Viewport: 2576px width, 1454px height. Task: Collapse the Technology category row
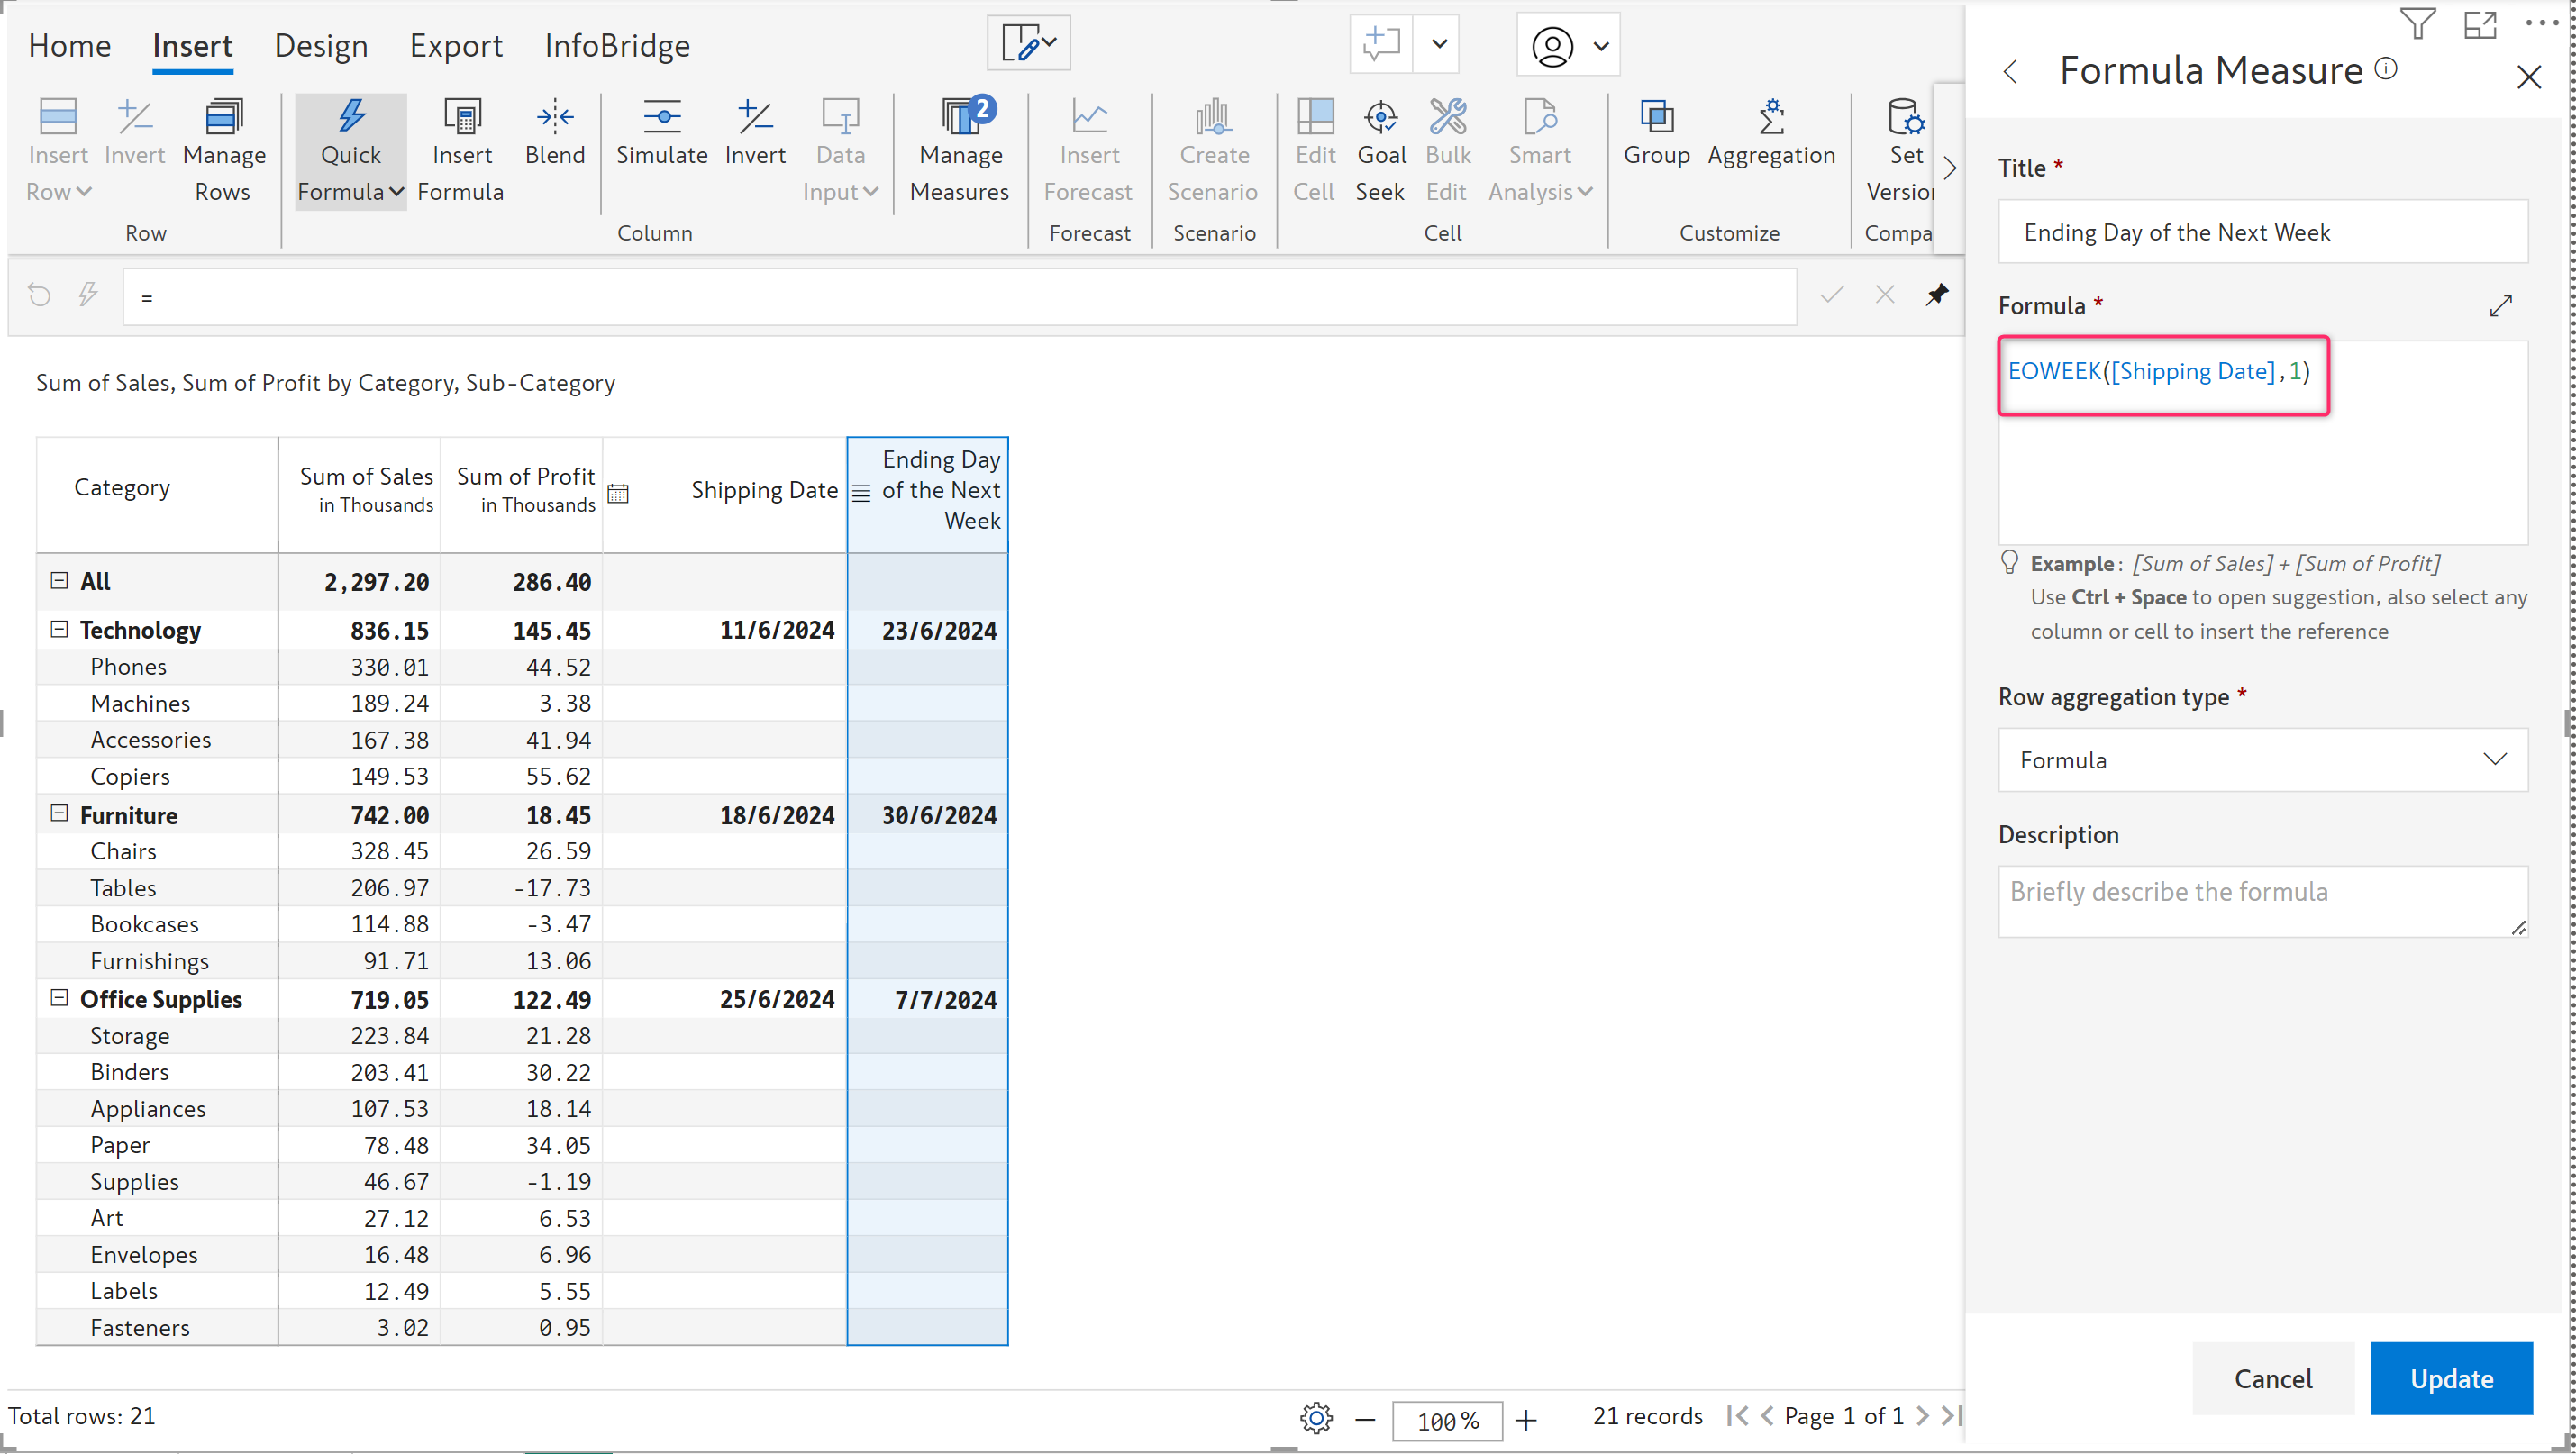coord(59,629)
